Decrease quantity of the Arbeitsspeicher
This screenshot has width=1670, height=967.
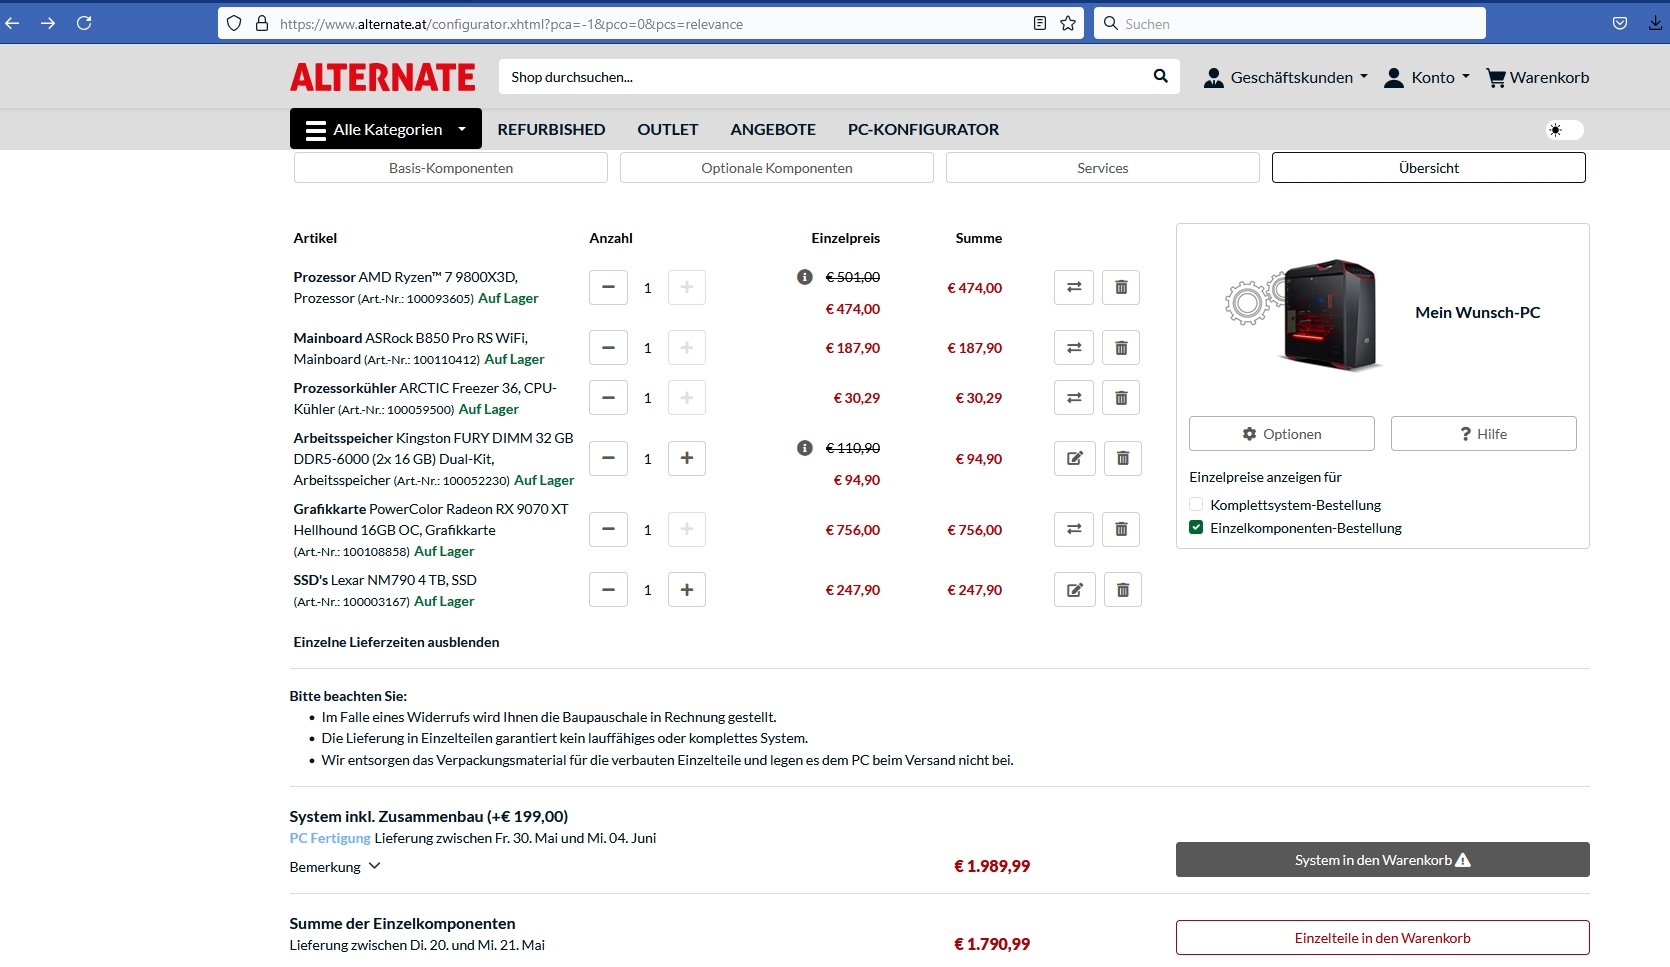pyautogui.click(x=608, y=459)
